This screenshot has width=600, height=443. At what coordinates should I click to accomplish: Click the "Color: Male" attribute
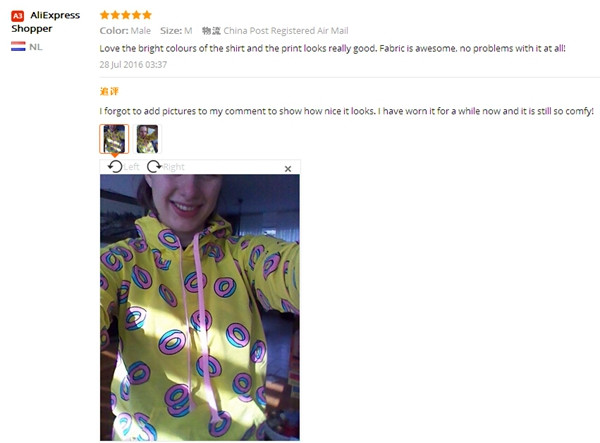tap(125, 31)
